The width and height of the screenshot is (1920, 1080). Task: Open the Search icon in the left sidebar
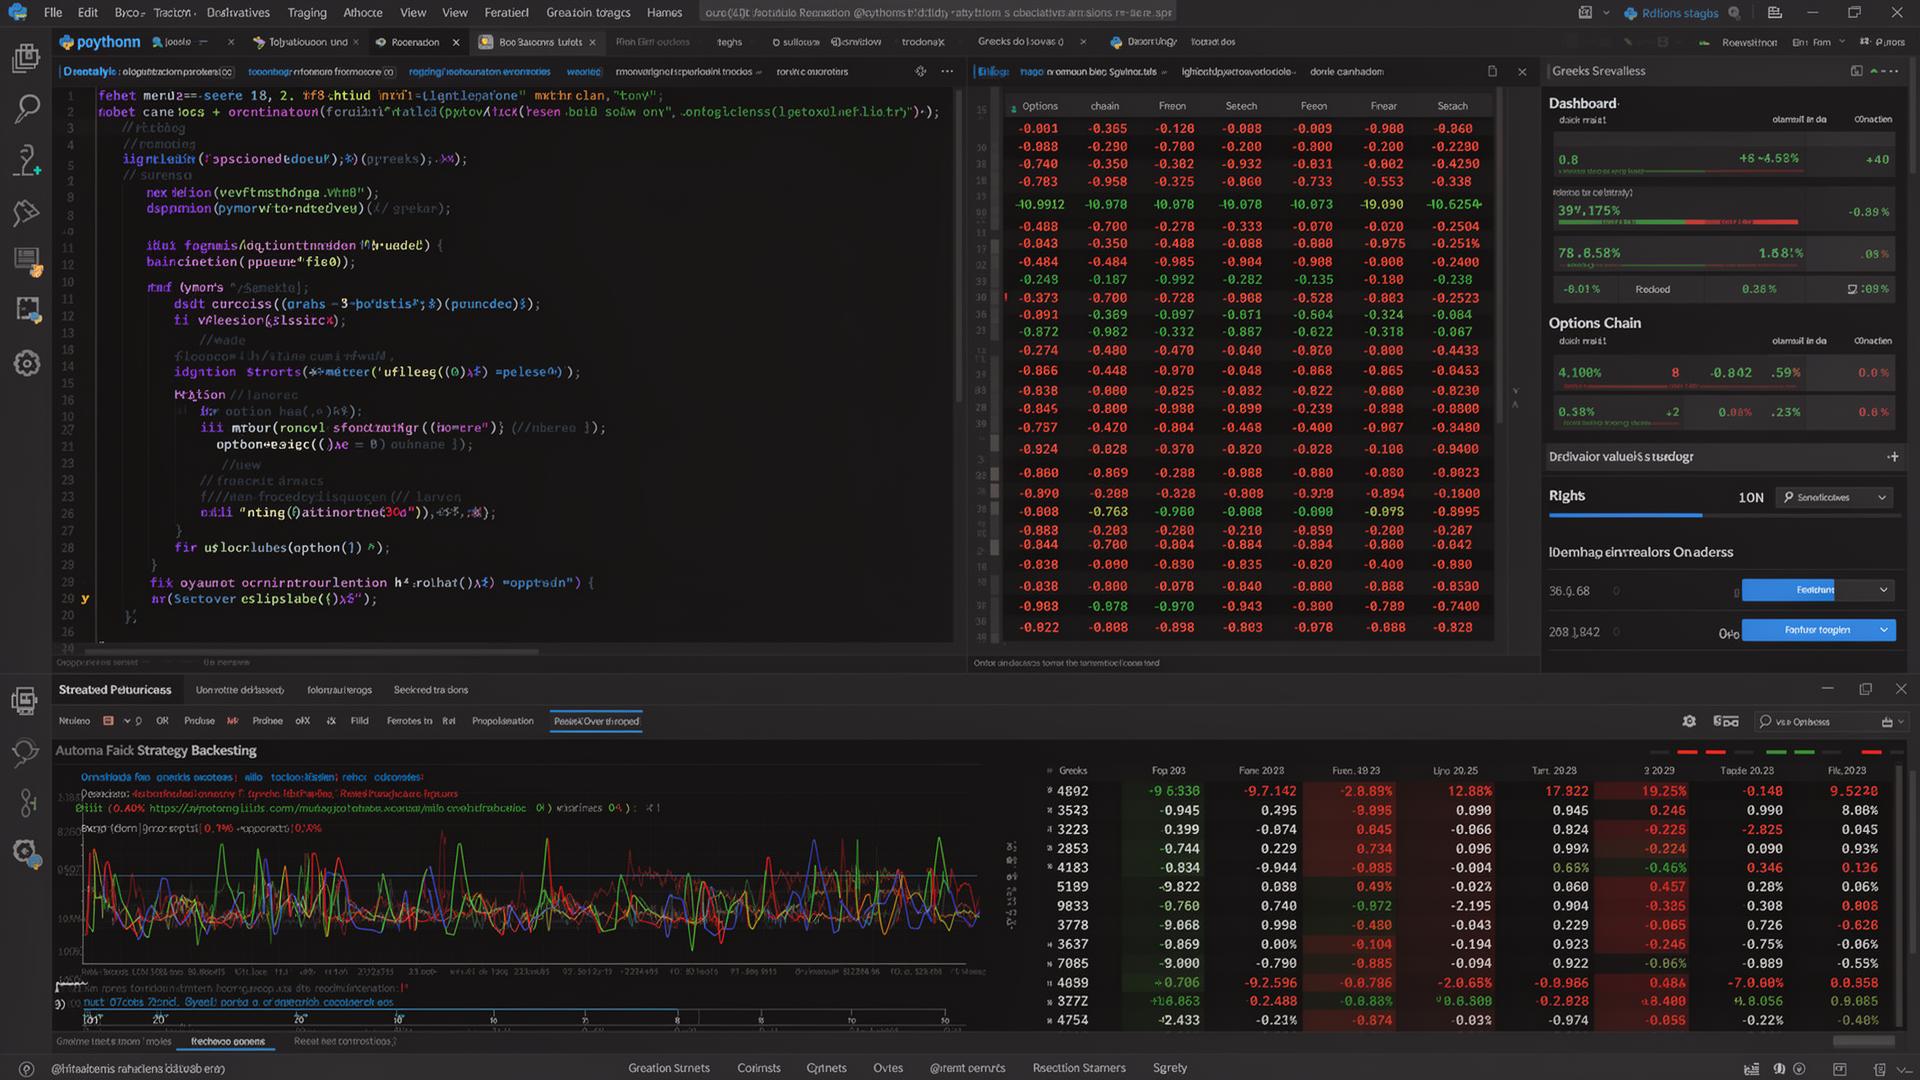(27, 110)
